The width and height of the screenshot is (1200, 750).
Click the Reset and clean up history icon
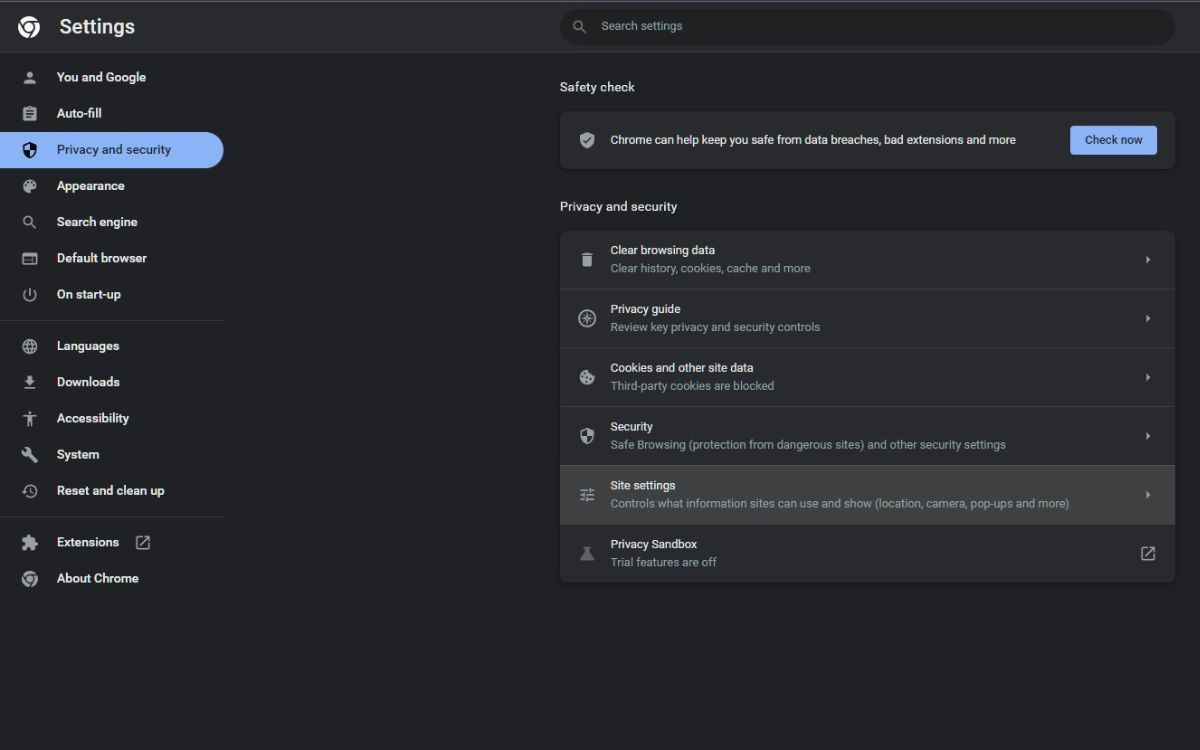[x=29, y=490]
